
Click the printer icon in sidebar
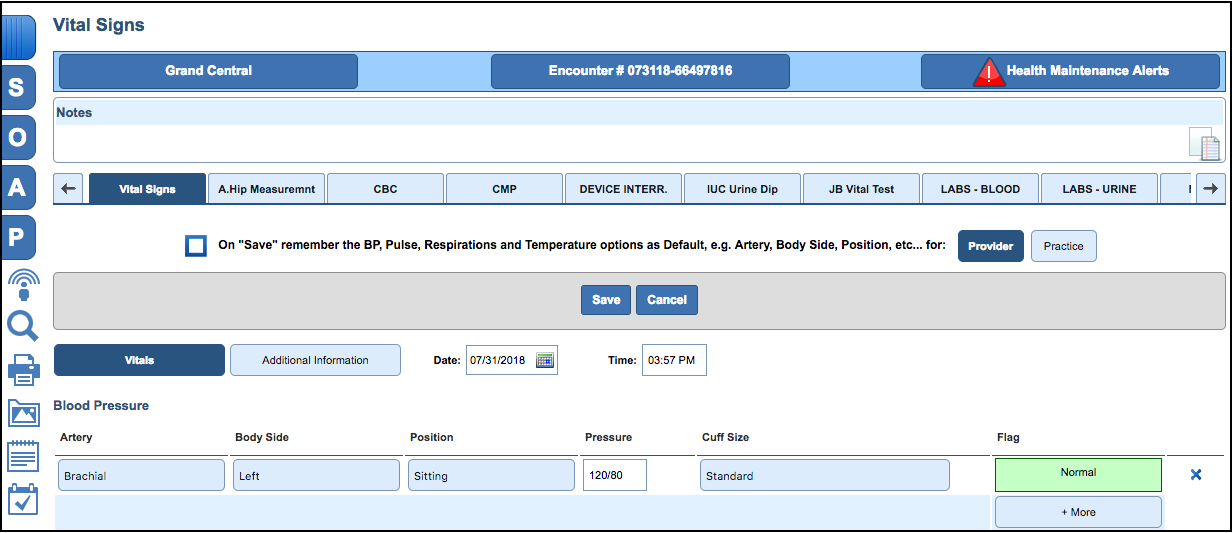click(22, 370)
